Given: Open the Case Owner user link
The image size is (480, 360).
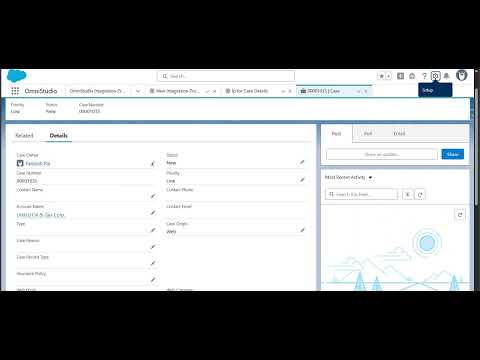Looking at the screenshot, I should coord(38,163).
